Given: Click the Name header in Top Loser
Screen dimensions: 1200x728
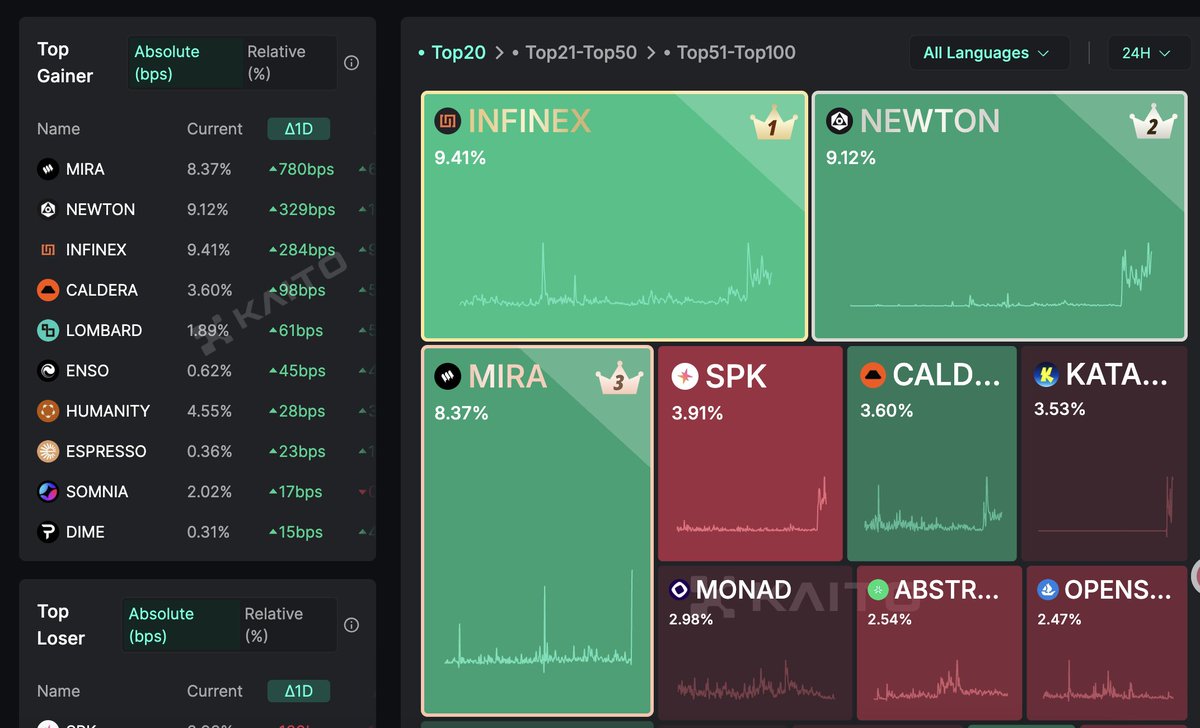Looking at the screenshot, I should pyautogui.click(x=59, y=691).
